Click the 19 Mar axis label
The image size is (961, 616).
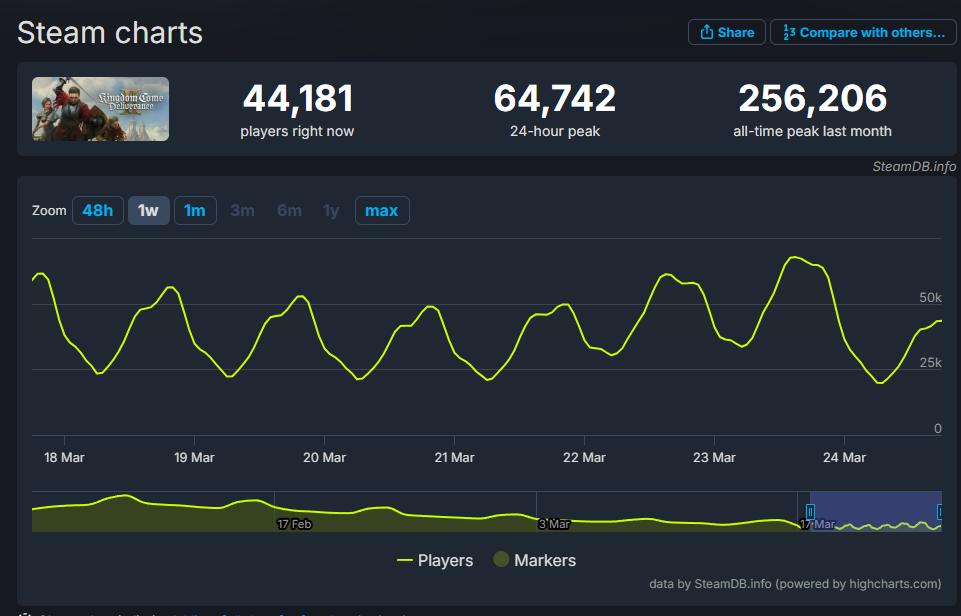click(194, 457)
